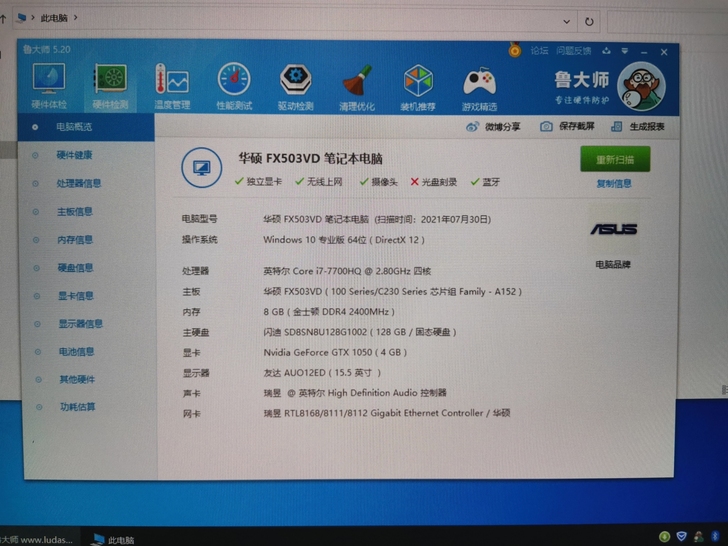Click the 无线上网 check status
728x546 pixels.
point(318,182)
